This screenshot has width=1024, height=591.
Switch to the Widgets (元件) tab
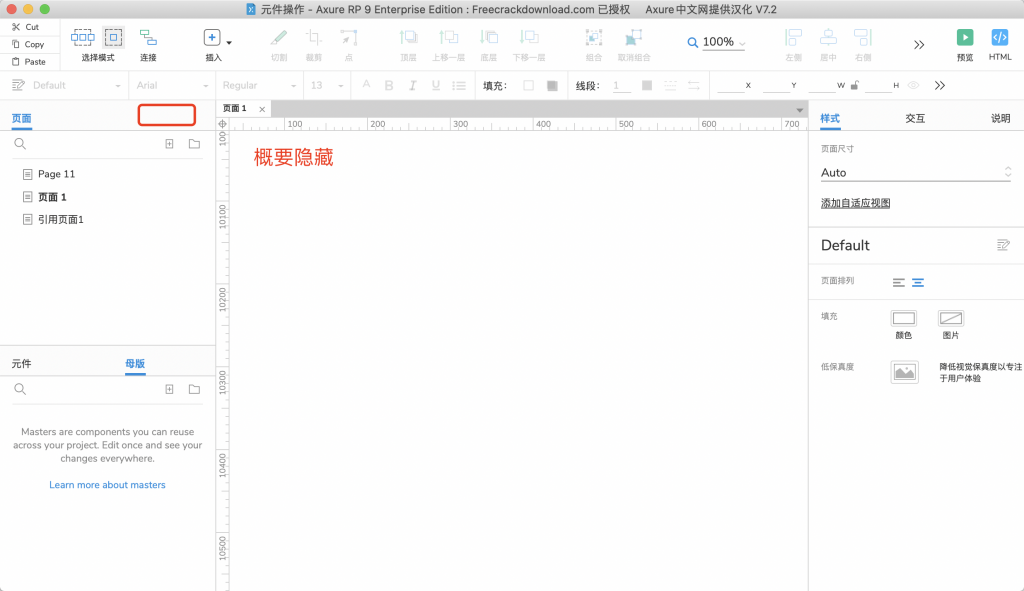(22, 363)
